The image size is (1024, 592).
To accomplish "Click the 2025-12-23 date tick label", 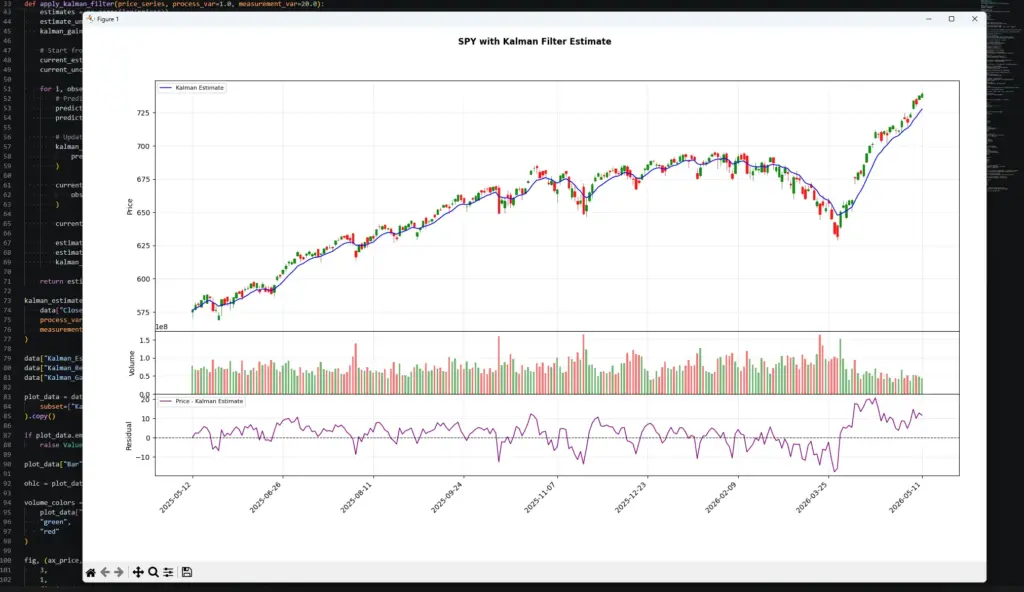I will click(x=631, y=498).
